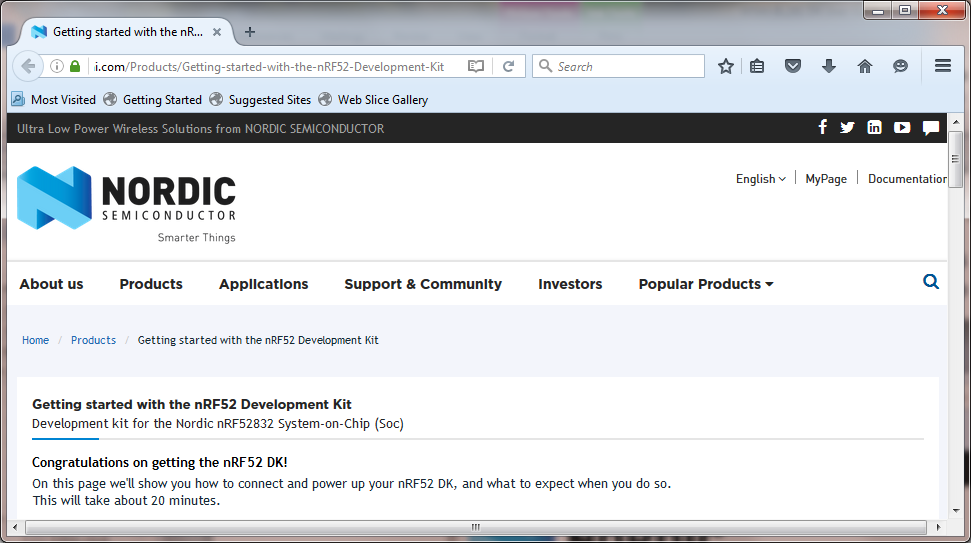971x543 pixels.
Task: Go to Firefox home page icon
Action: coord(865,66)
